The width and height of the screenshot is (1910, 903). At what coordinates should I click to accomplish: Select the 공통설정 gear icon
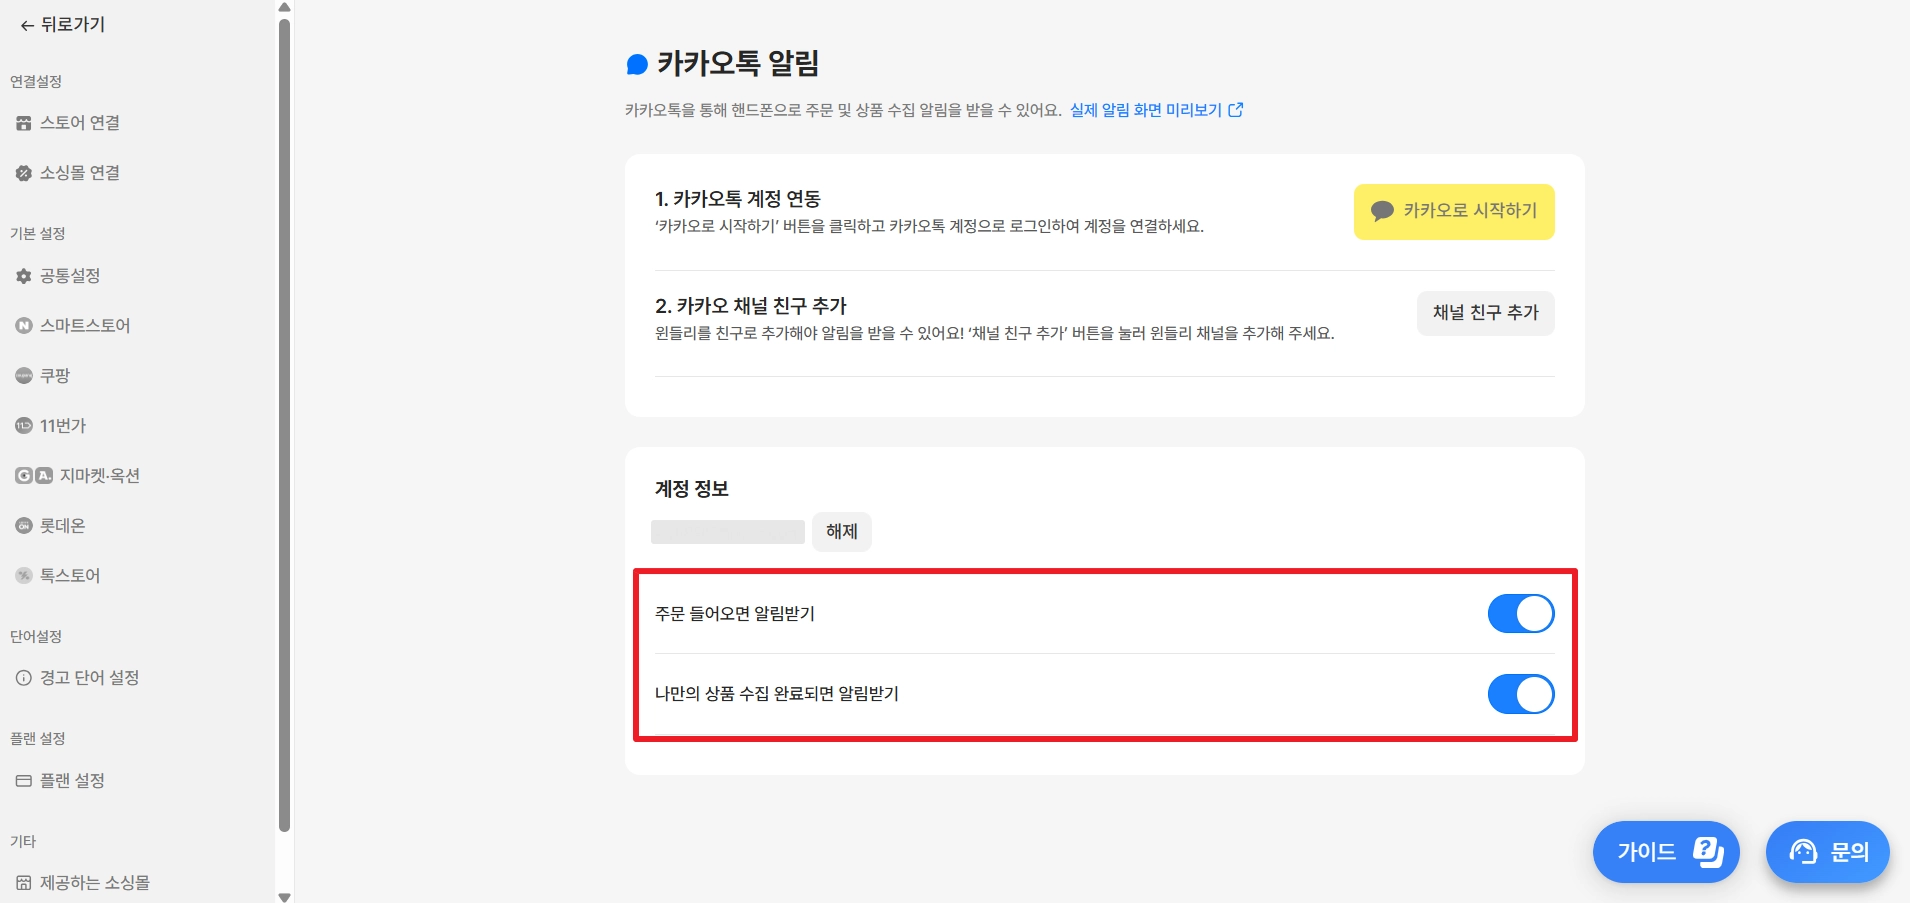[x=24, y=276]
